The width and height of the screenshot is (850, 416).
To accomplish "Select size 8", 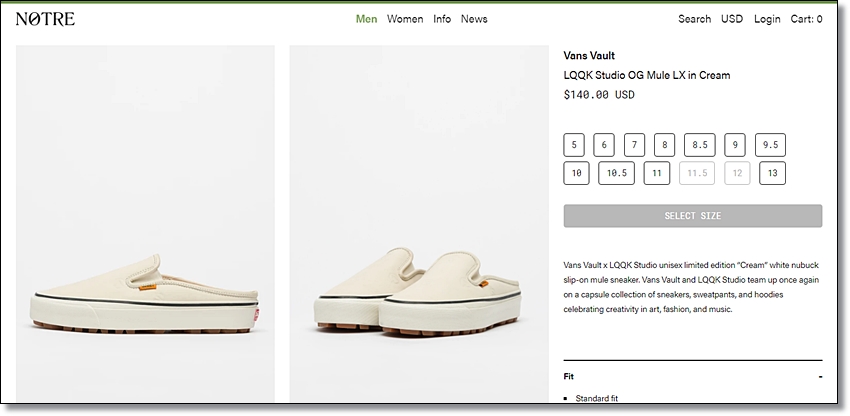I will point(665,145).
